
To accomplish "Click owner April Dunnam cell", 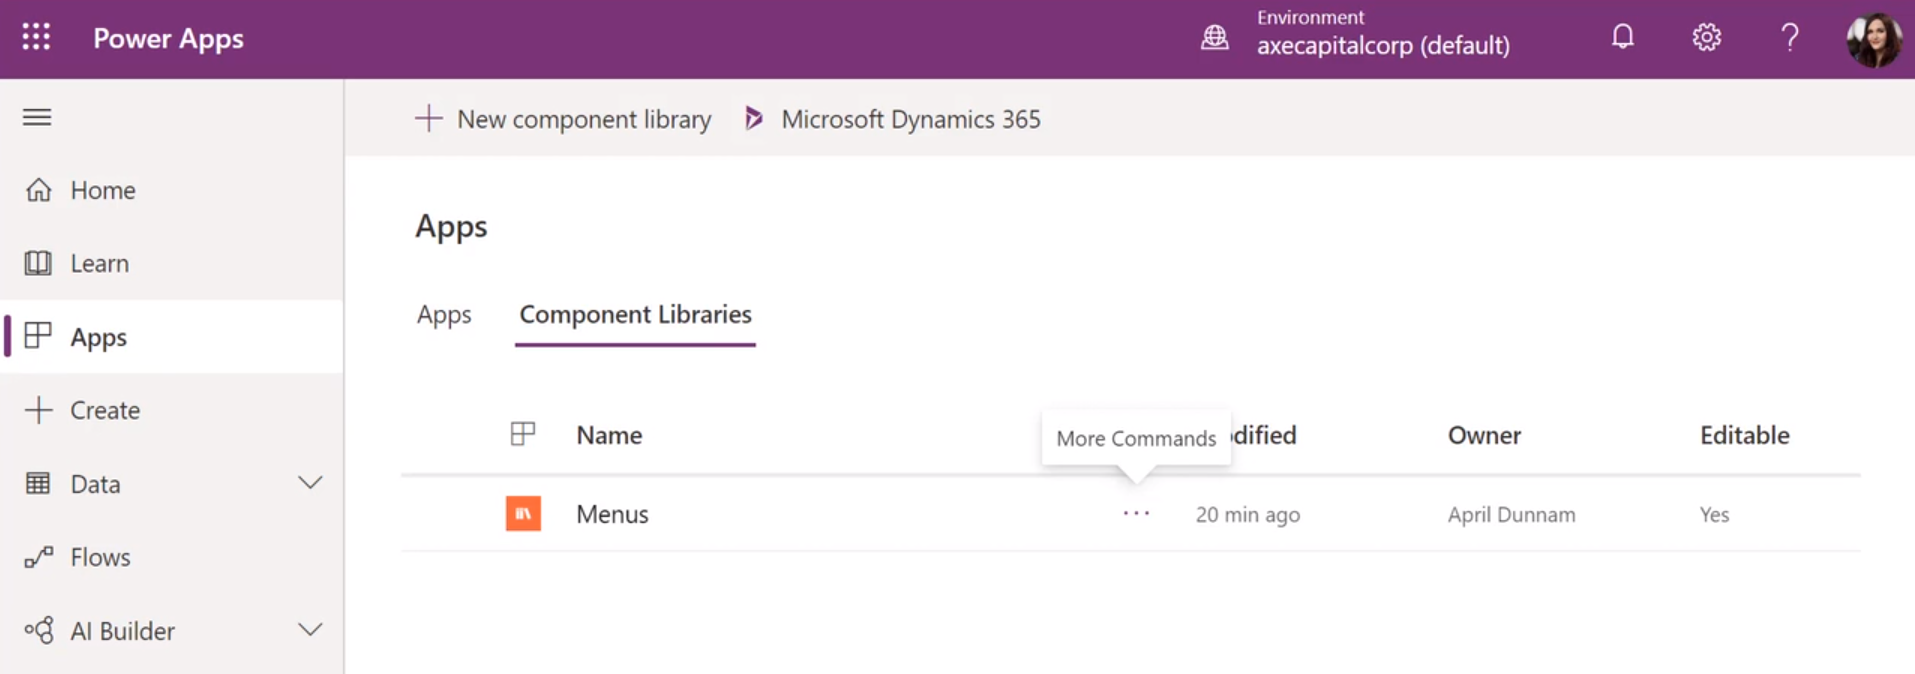I will pyautogui.click(x=1511, y=514).
